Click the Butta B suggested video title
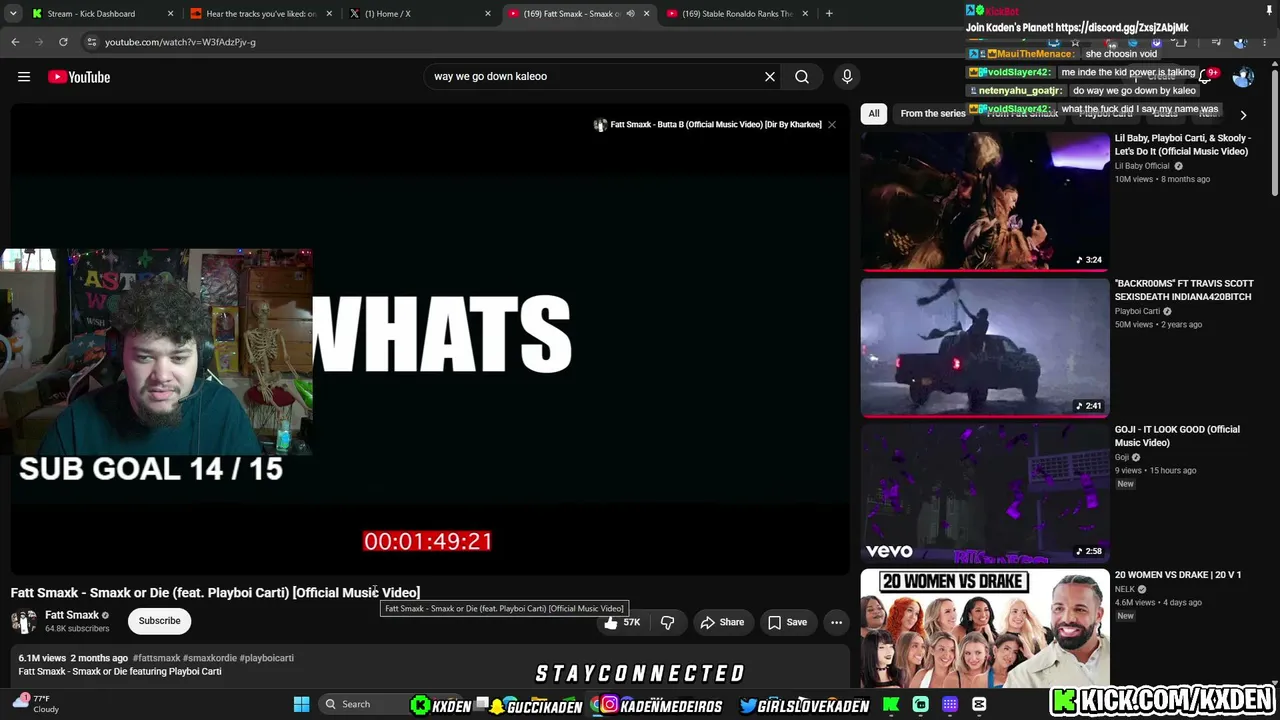1280x720 pixels. [716, 125]
